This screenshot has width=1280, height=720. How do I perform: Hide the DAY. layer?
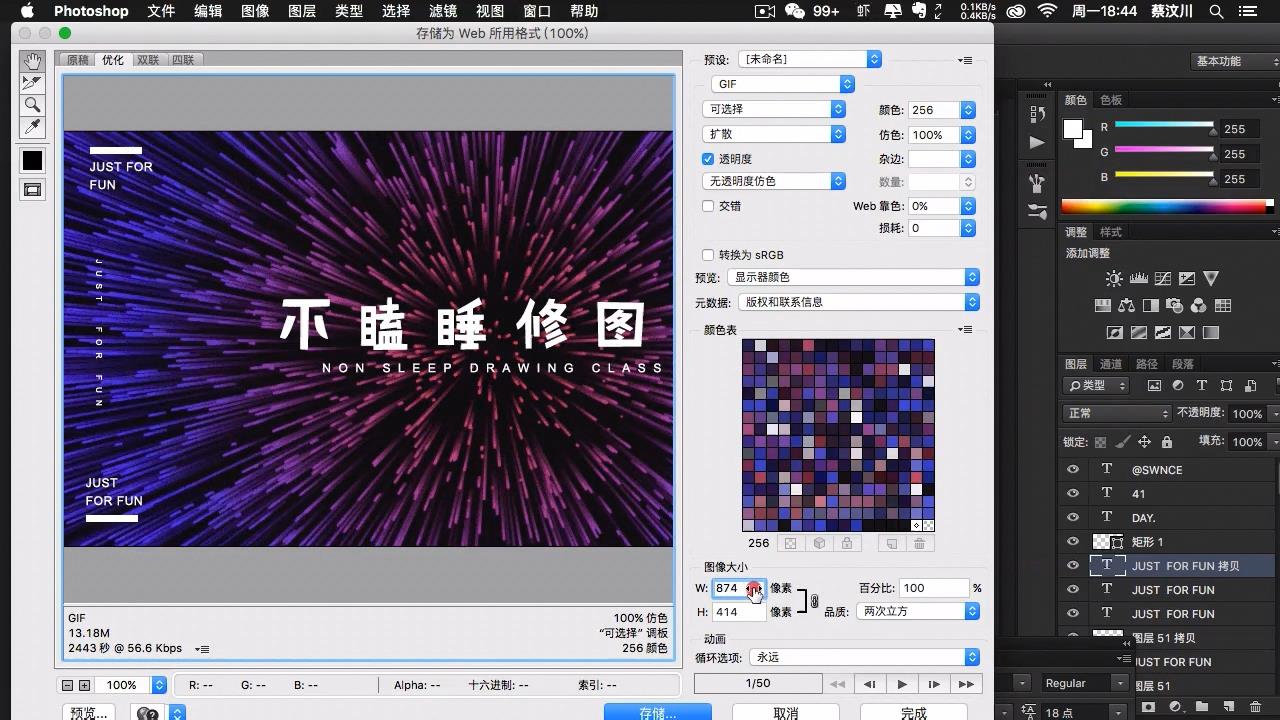coord(1073,517)
